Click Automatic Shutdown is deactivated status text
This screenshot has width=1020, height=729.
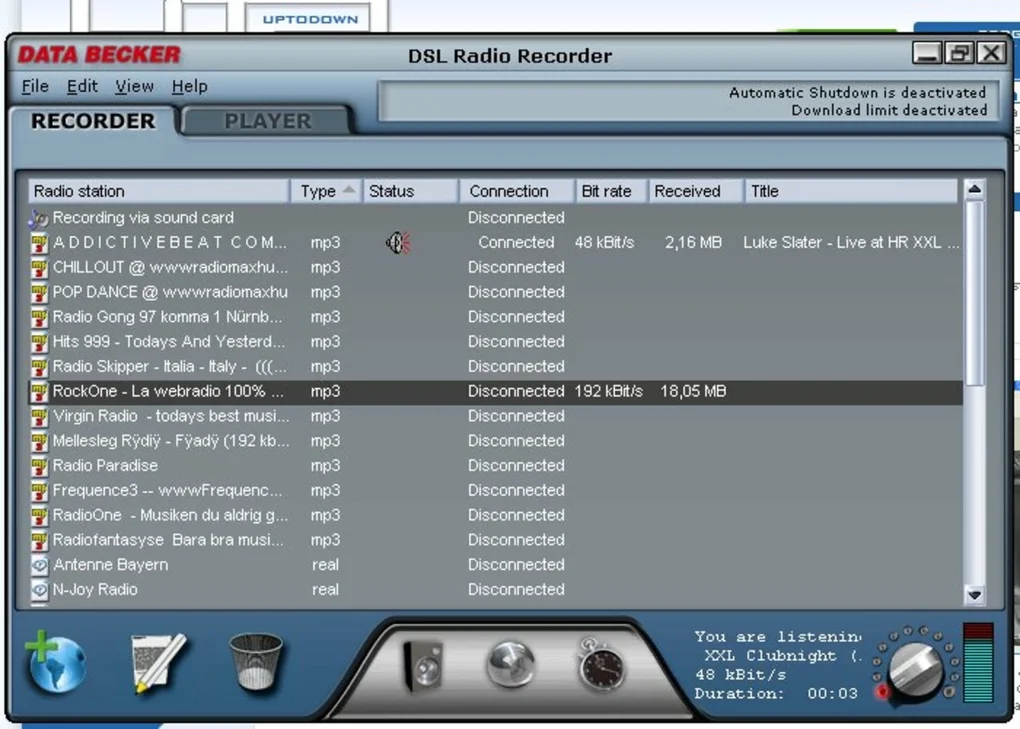(x=857, y=93)
